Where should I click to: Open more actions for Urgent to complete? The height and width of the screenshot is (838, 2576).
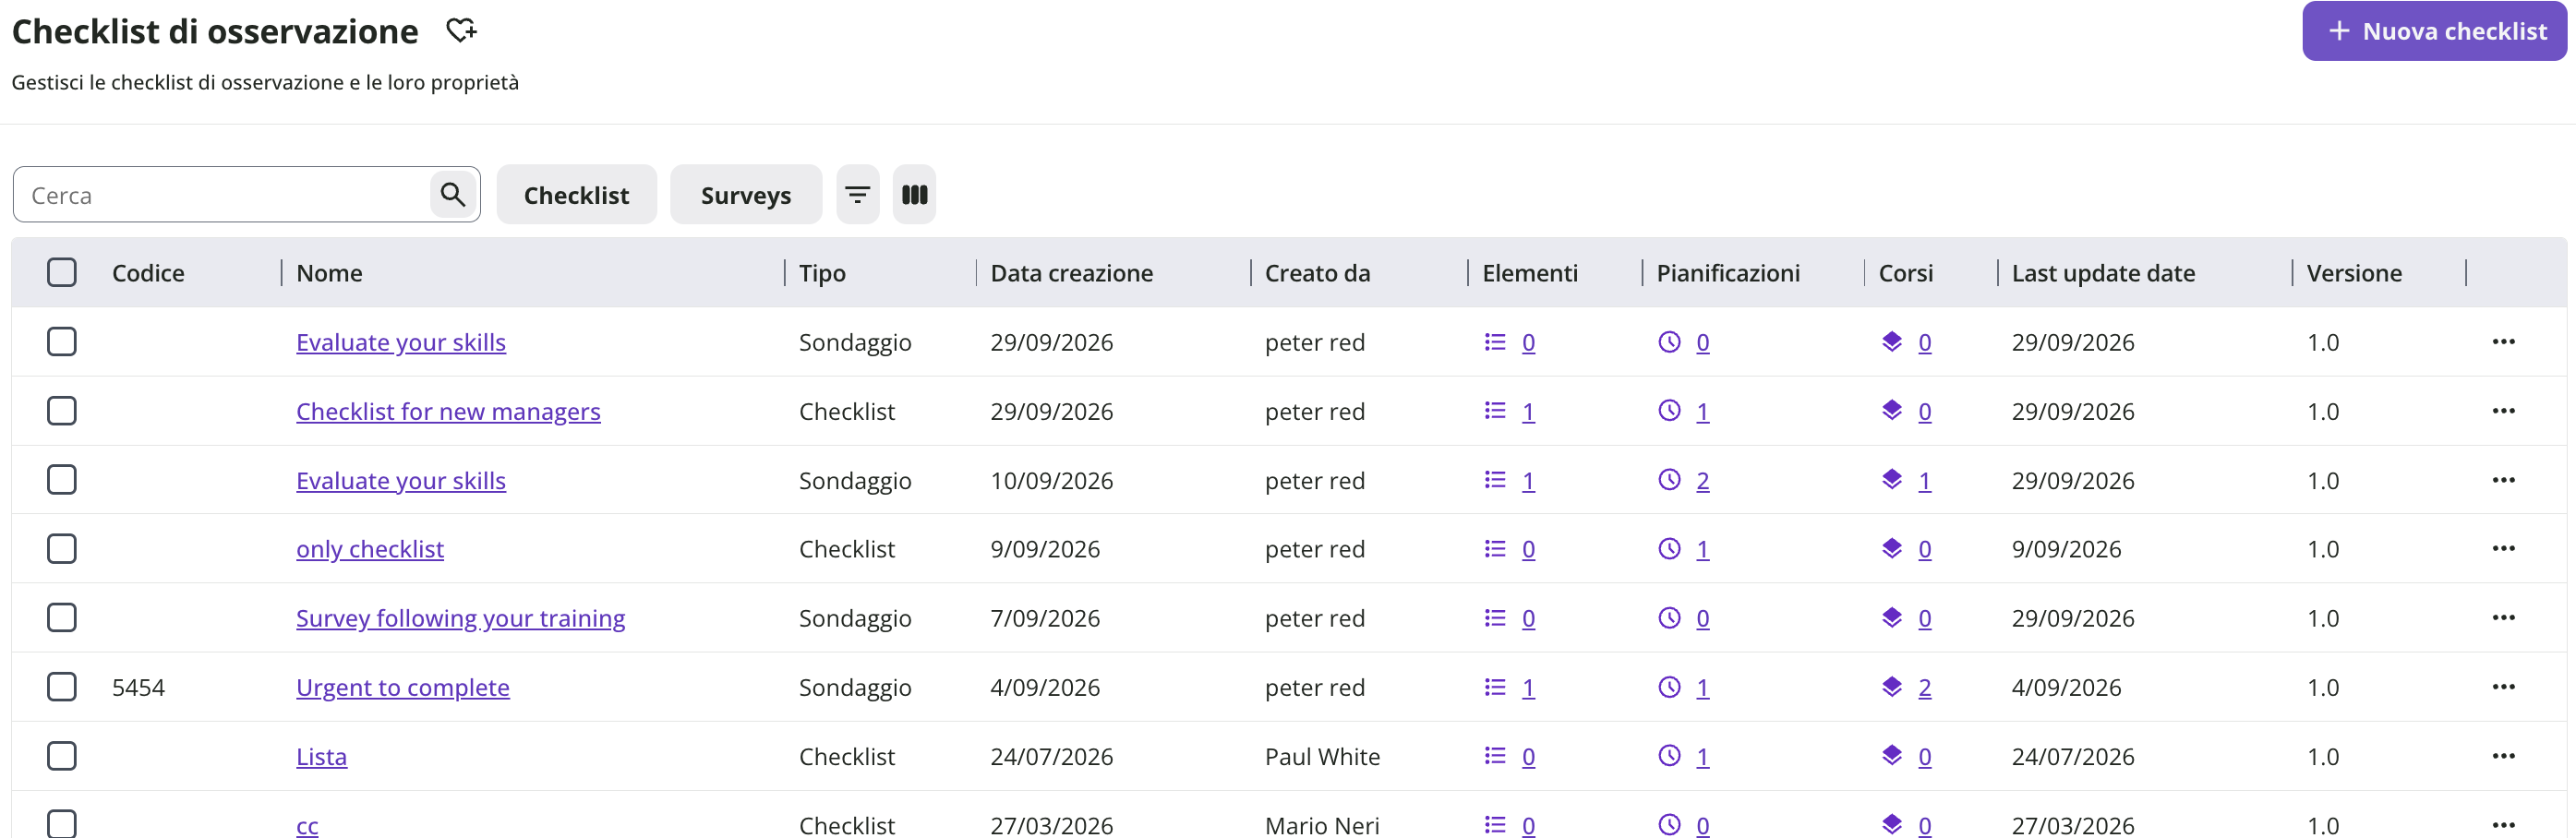coord(2503,687)
